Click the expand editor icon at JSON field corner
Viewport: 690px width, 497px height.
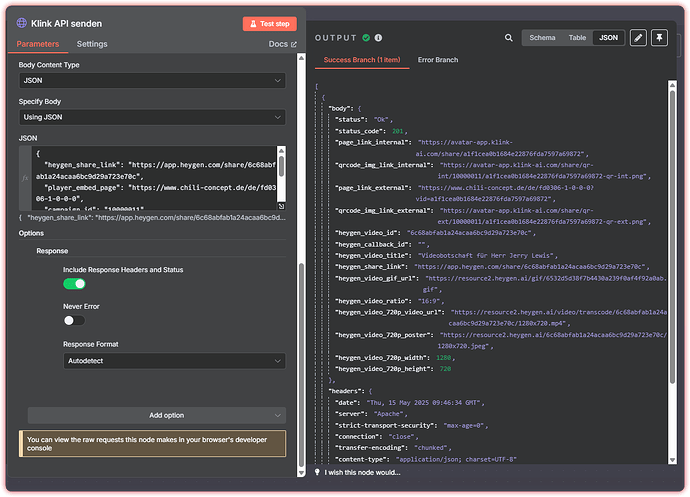281,206
